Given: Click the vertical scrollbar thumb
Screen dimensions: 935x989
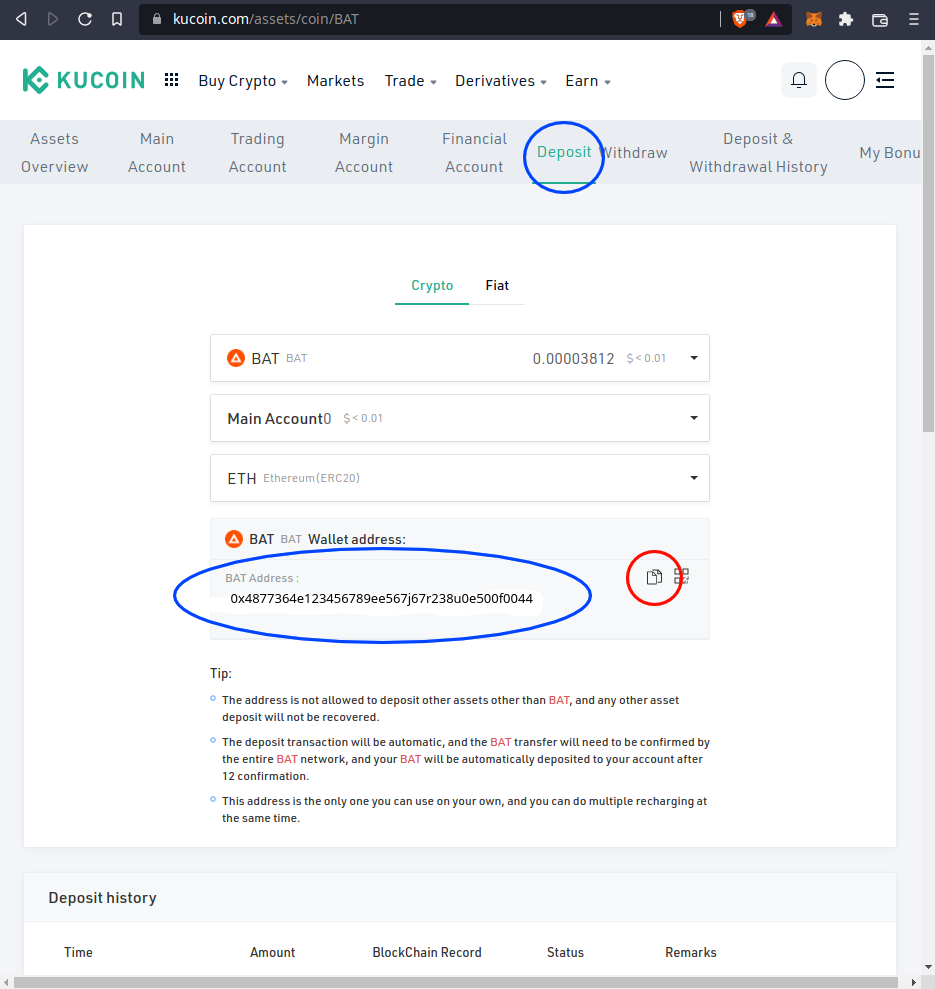Looking at the screenshot, I should [928, 243].
